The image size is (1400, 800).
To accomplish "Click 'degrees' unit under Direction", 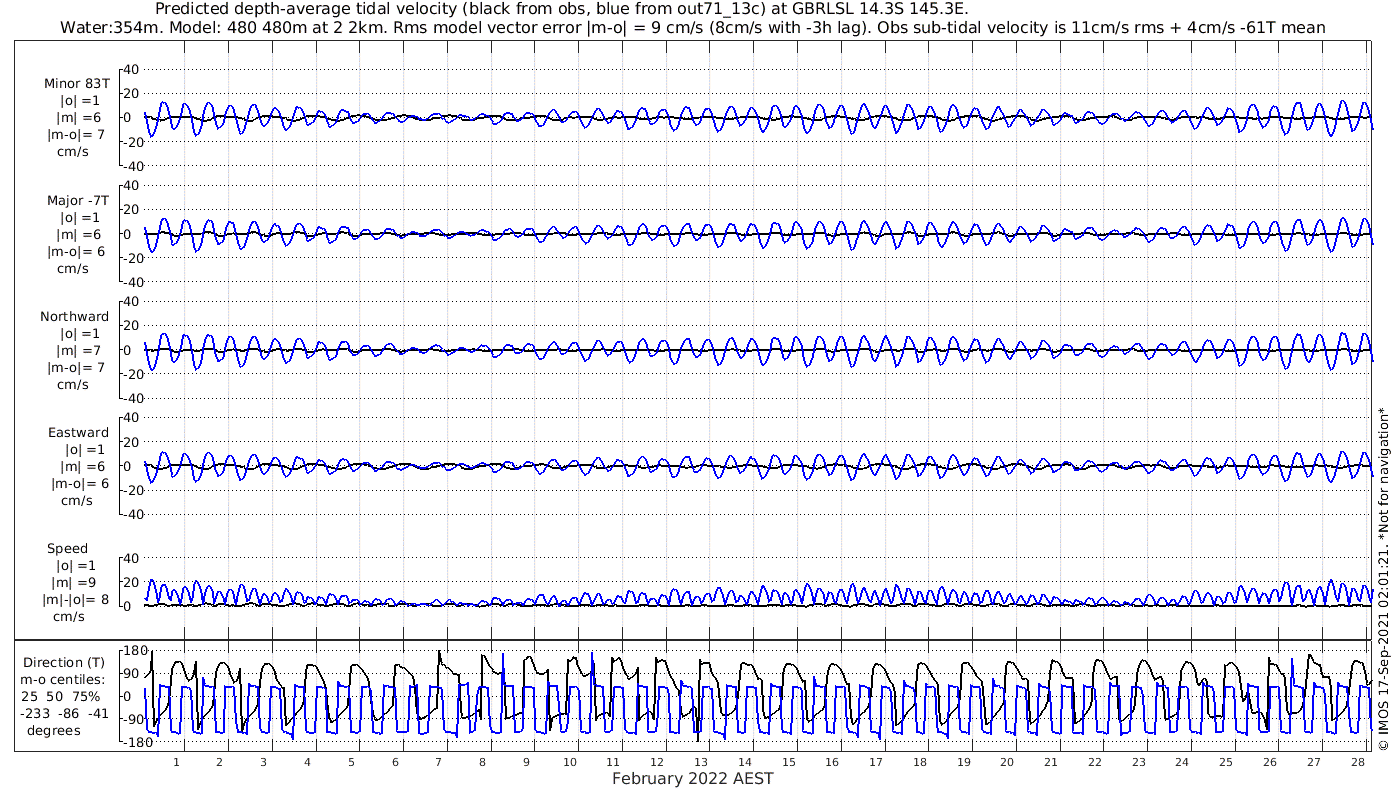I will [x=53, y=731].
